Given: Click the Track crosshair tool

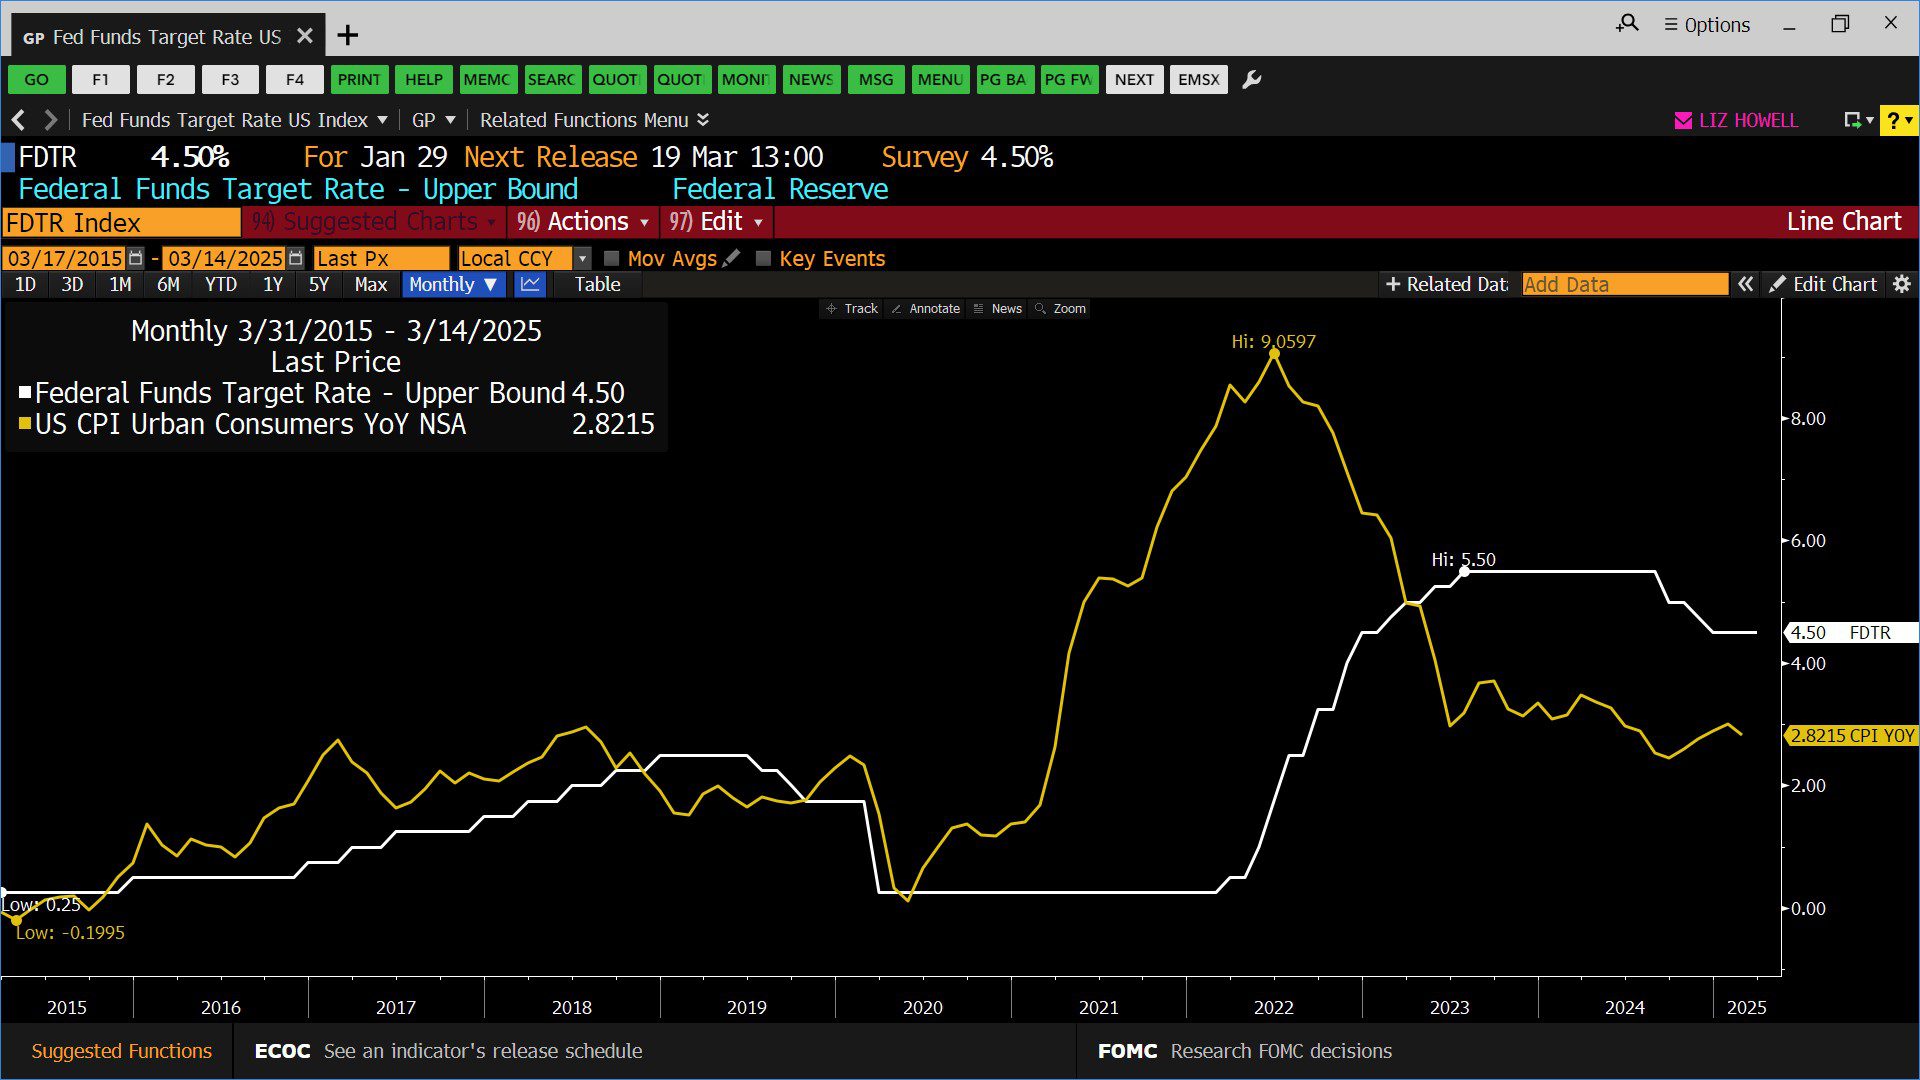Looking at the screenshot, I should [851, 309].
